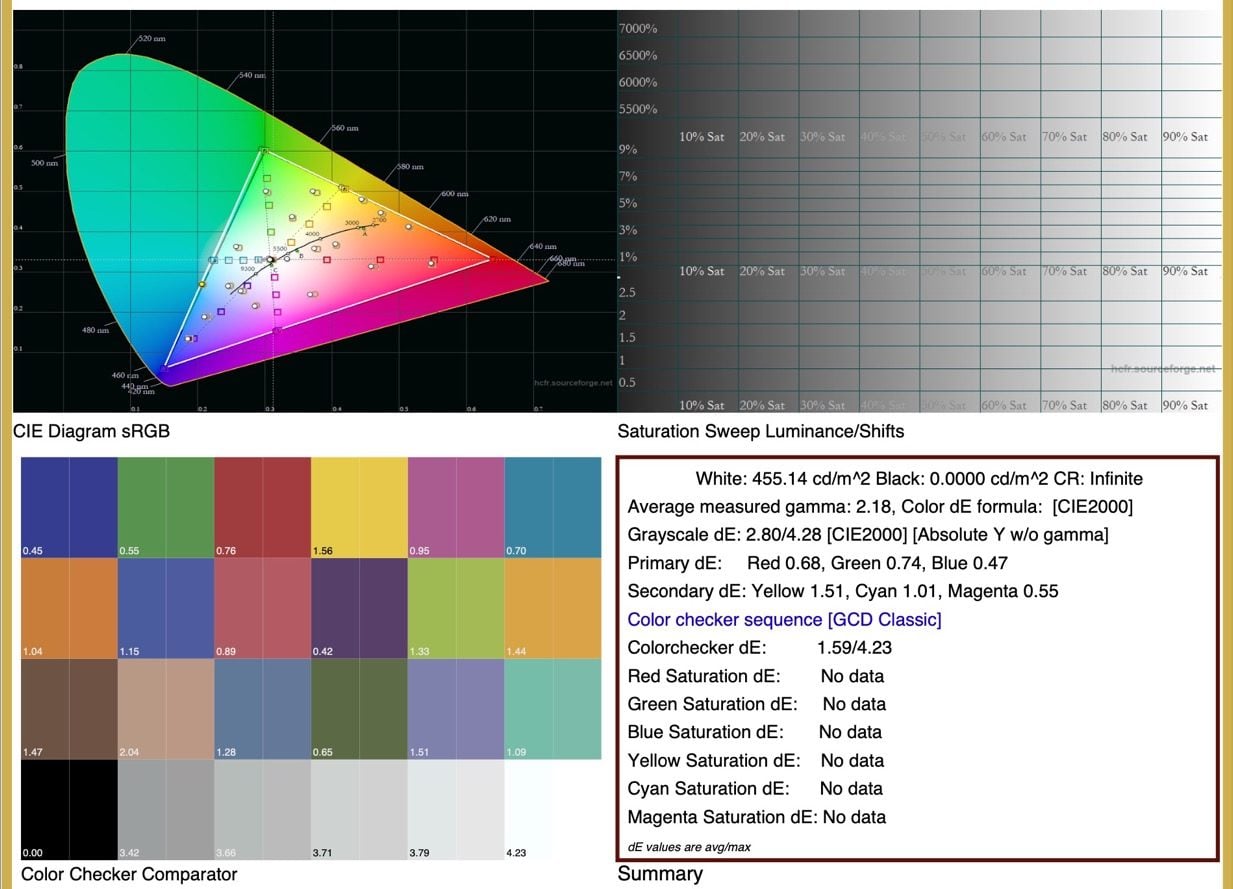
Task: Select the dark blue swatch labeled 0.45
Action: tap(68, 508)
